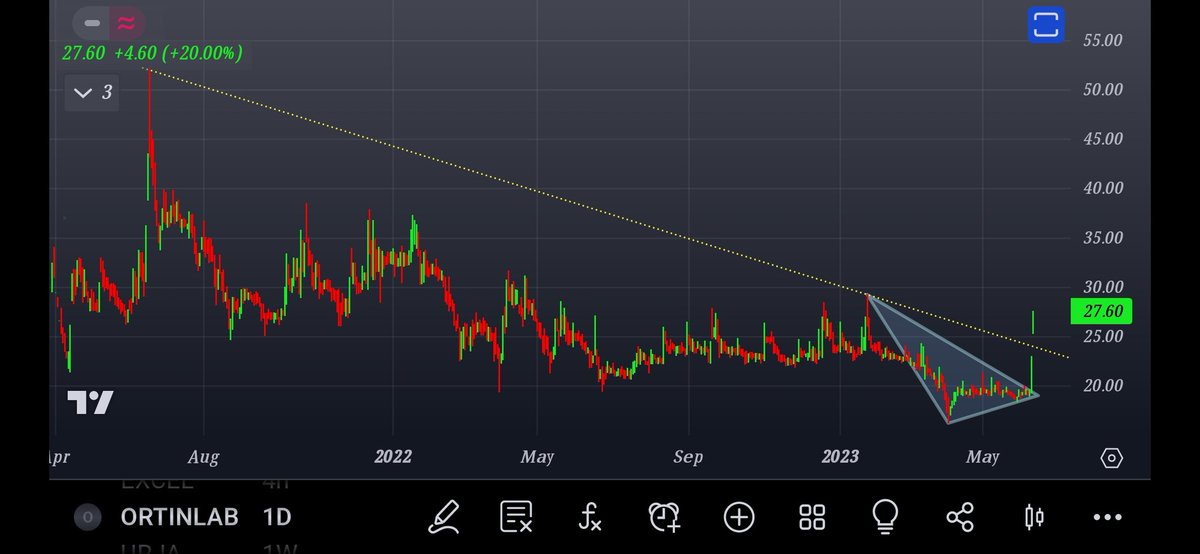Select the current price label 27.60
This screenshot has height=554, width=1200.
pos(1100,312)
